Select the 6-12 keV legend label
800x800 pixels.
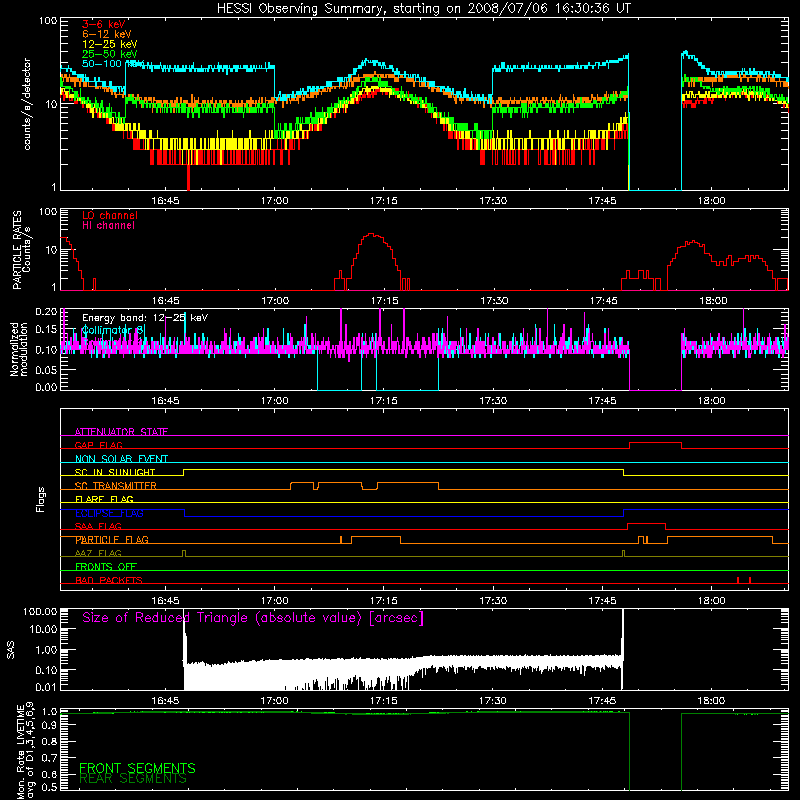point(106,34)
